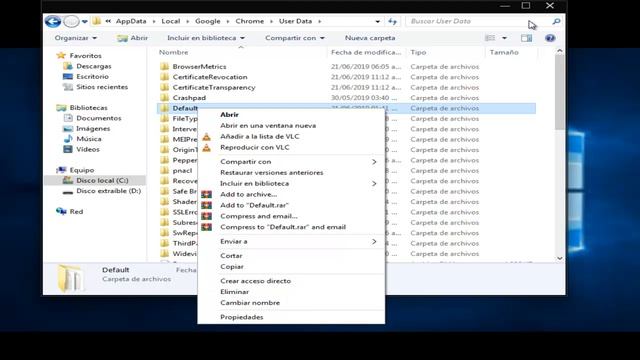Sort by the Tipo column header
This screenshot has width=640, height=360.
click(x=418, y=52)
